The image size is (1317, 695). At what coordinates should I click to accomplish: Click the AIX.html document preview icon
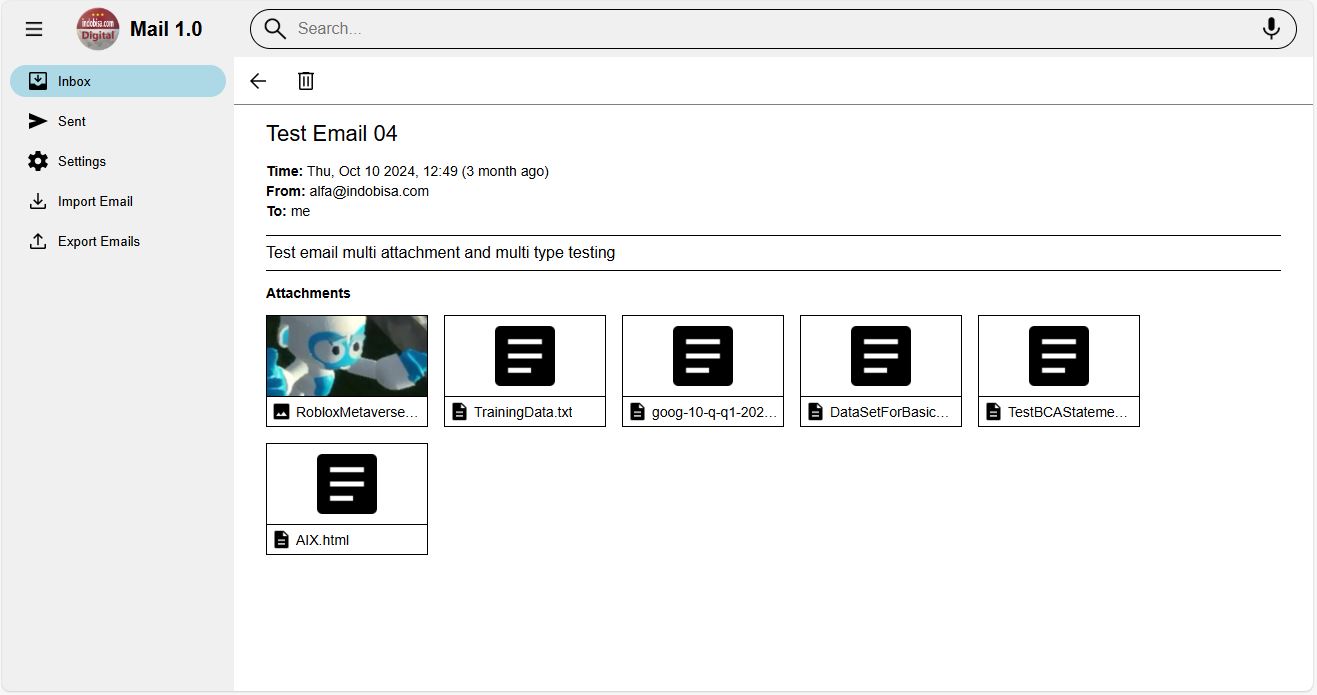pyautogui.click(x=347, y=484)
